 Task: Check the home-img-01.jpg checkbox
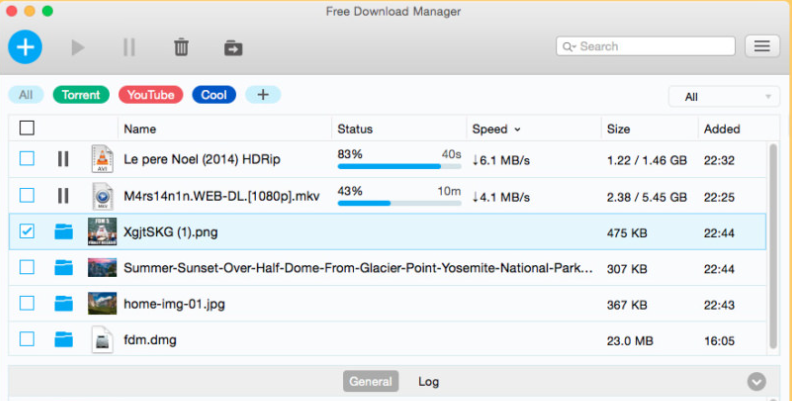(27, 303)
